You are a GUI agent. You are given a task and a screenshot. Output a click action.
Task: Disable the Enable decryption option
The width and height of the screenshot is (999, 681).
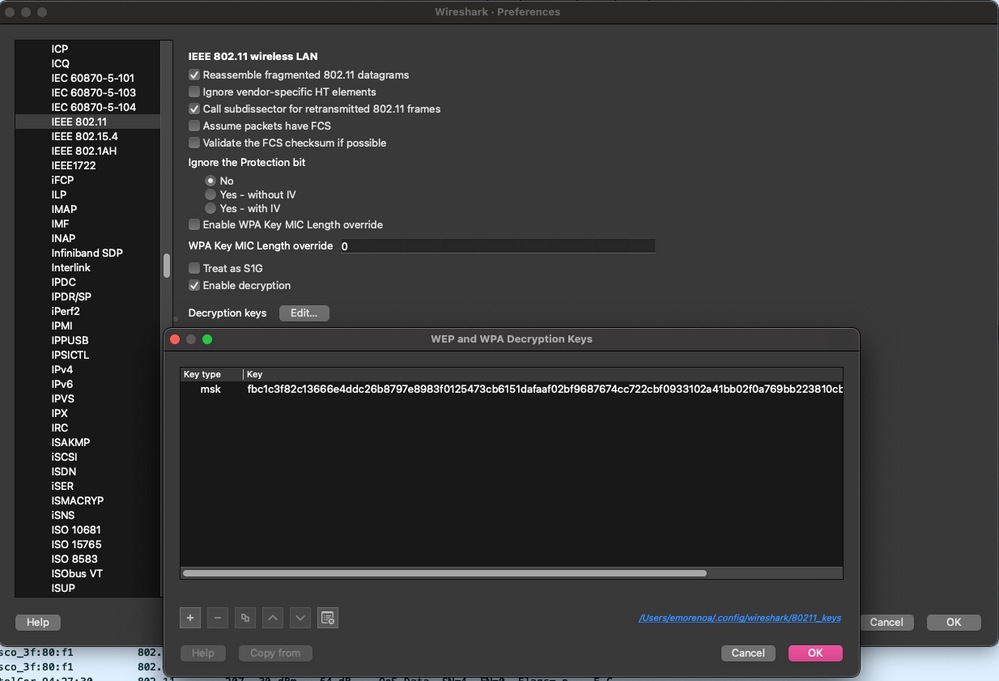[x=193, y=284]
